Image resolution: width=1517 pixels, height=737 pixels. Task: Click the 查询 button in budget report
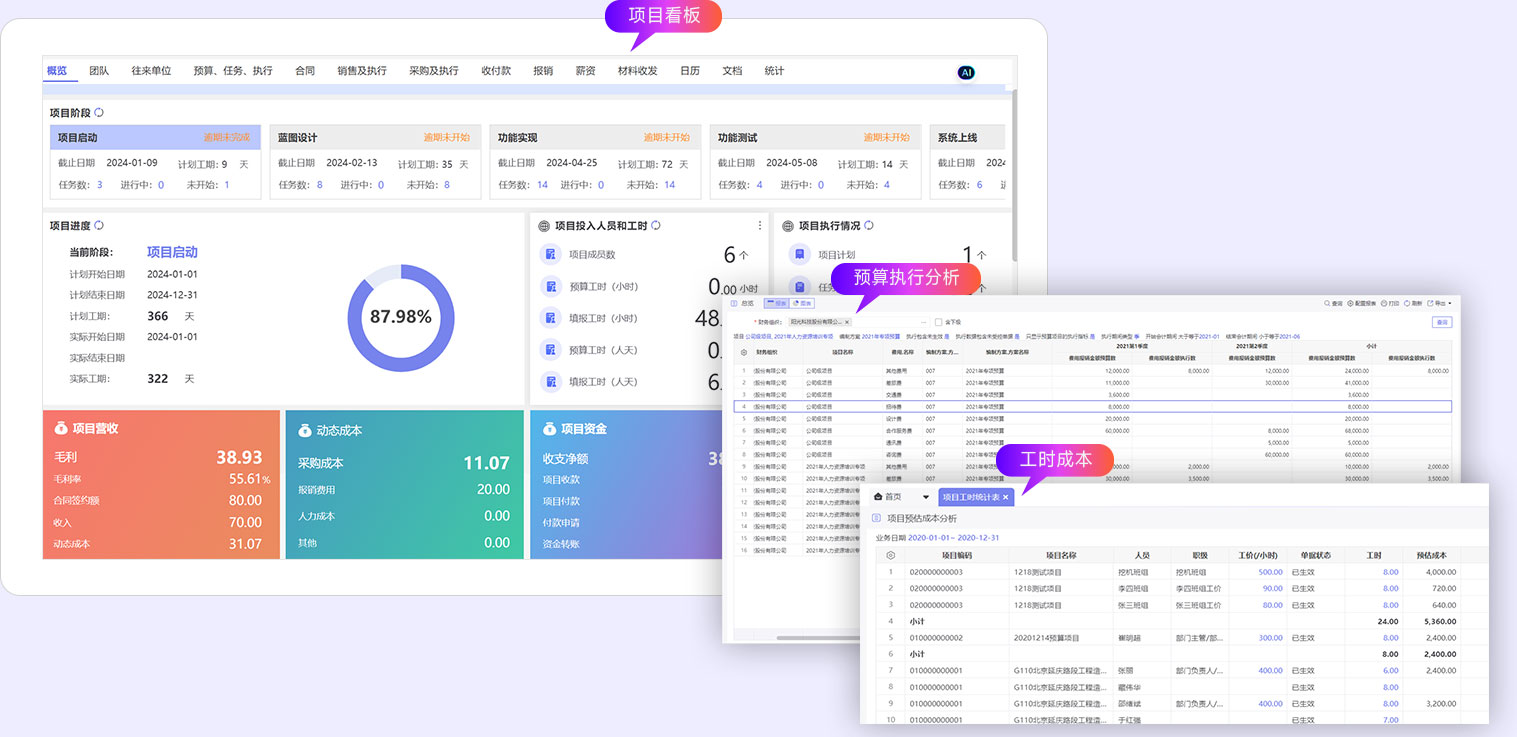[x=1441, y=322]
